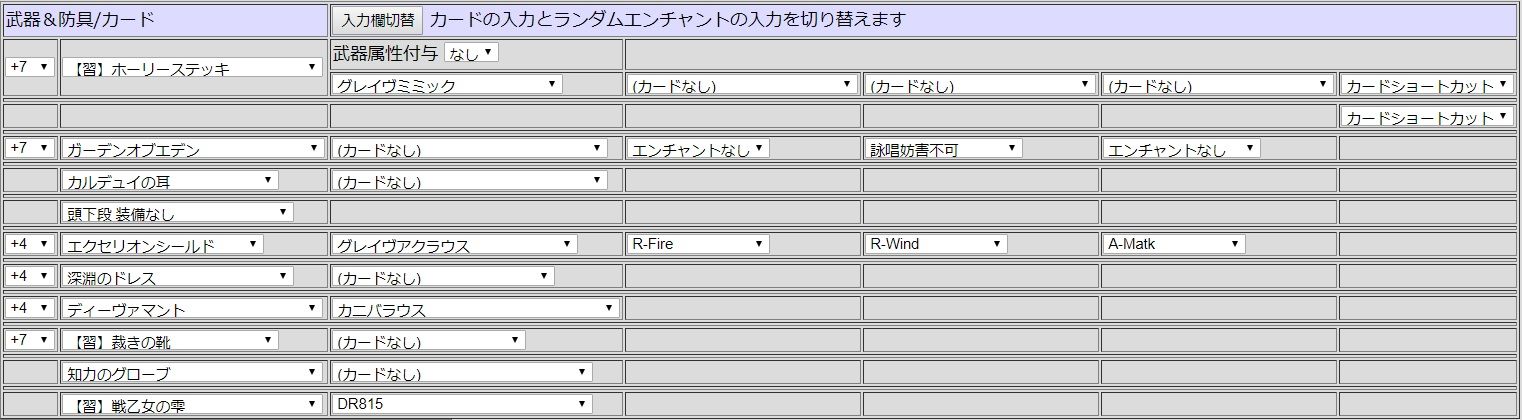1522x420 pixels.
Task: Open weapon's third card slot (カードなし) dropdown
Action: coord(980,85)
